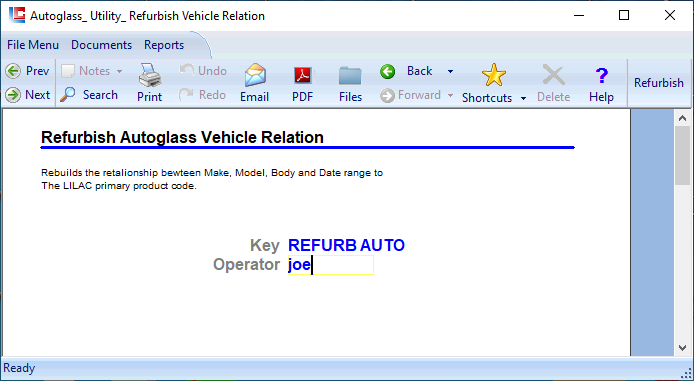Click the Redo arrow icon
The image size is (694, 381).
187,95
